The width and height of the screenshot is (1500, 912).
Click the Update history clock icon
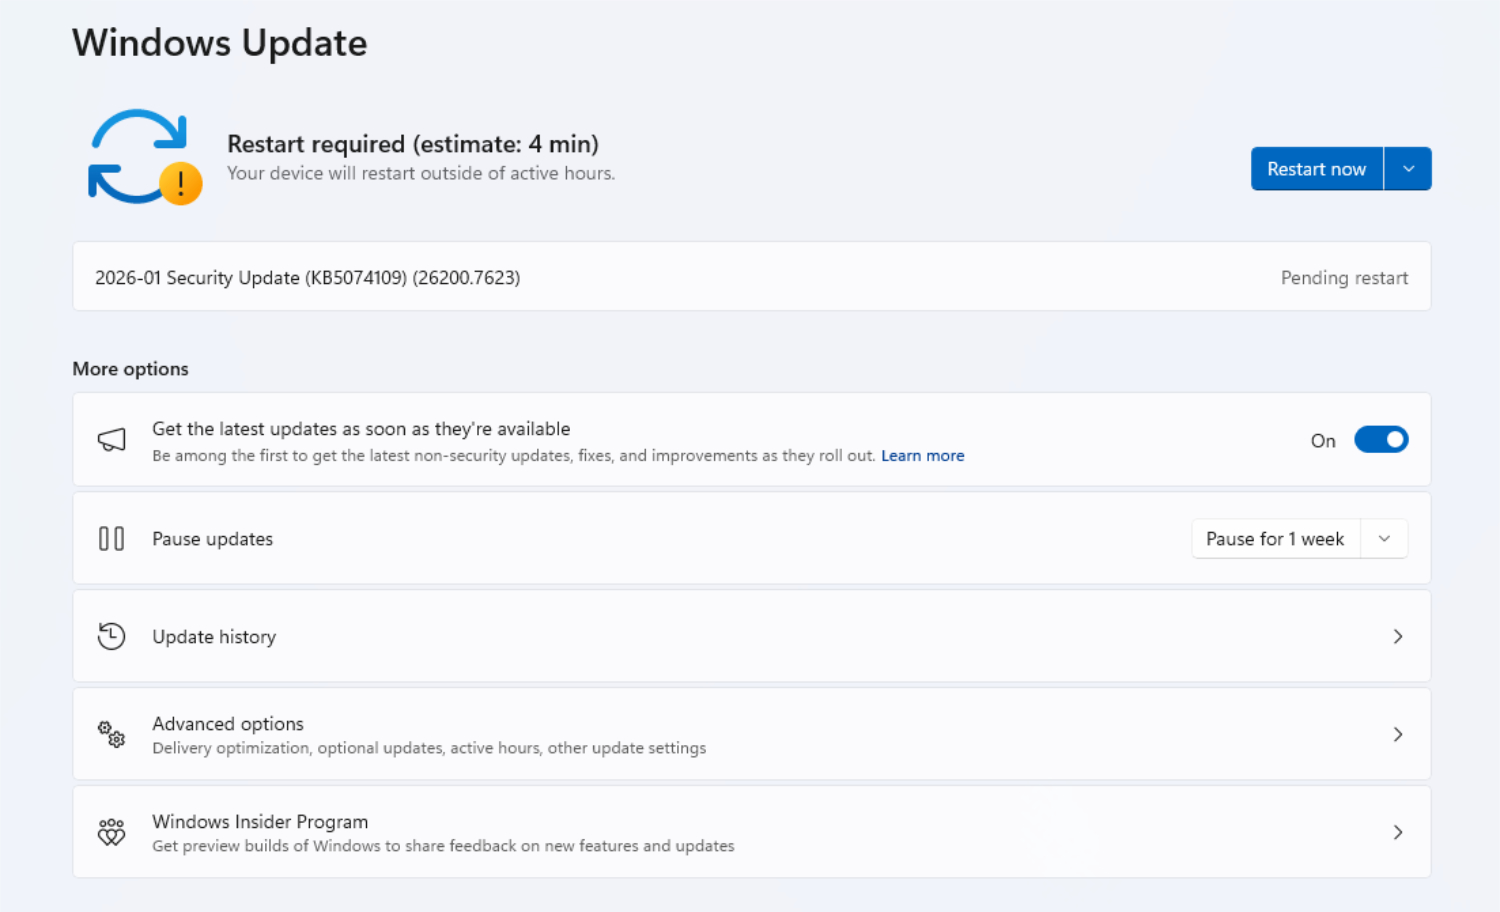[x=111, y=636]
